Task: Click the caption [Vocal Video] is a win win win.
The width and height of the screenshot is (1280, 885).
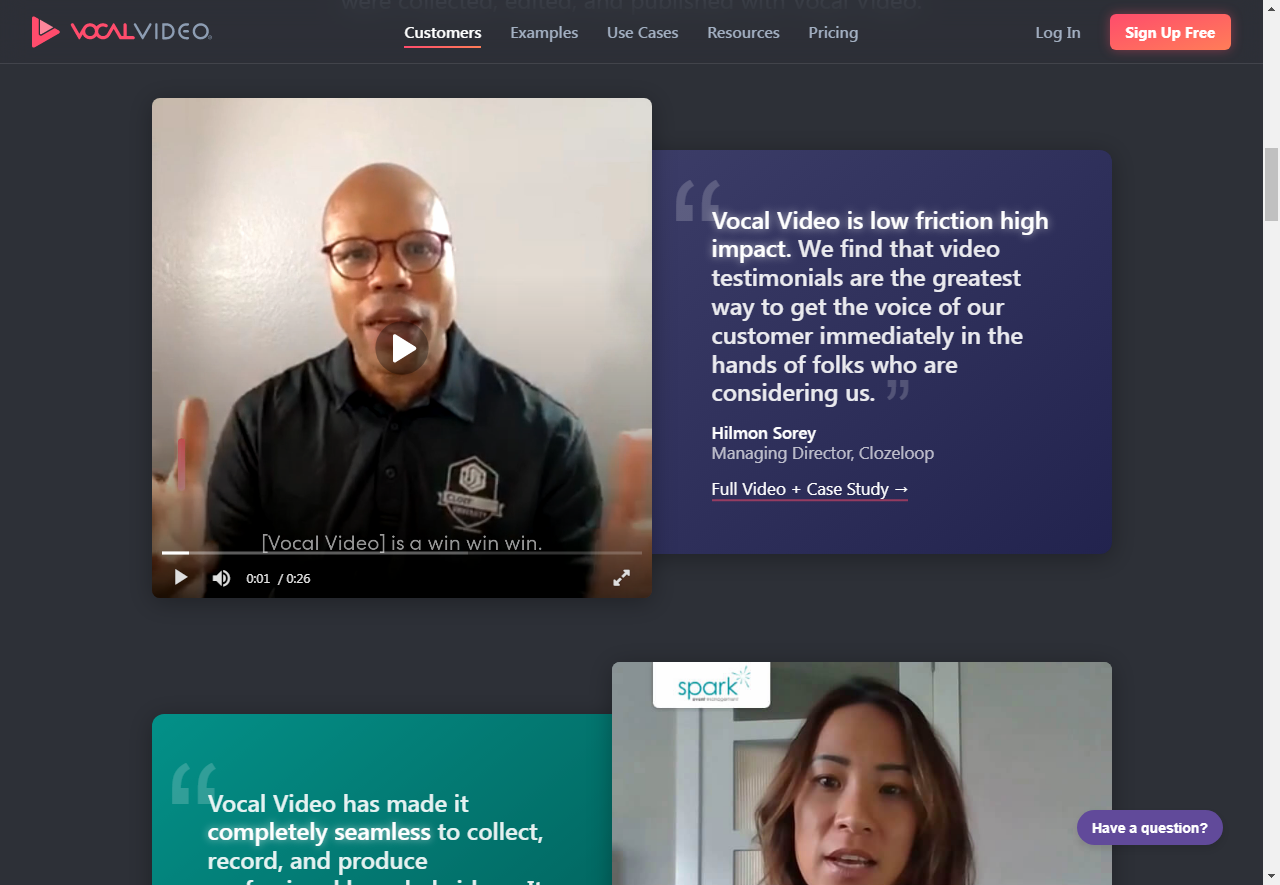Action: [x=402, y=543]
